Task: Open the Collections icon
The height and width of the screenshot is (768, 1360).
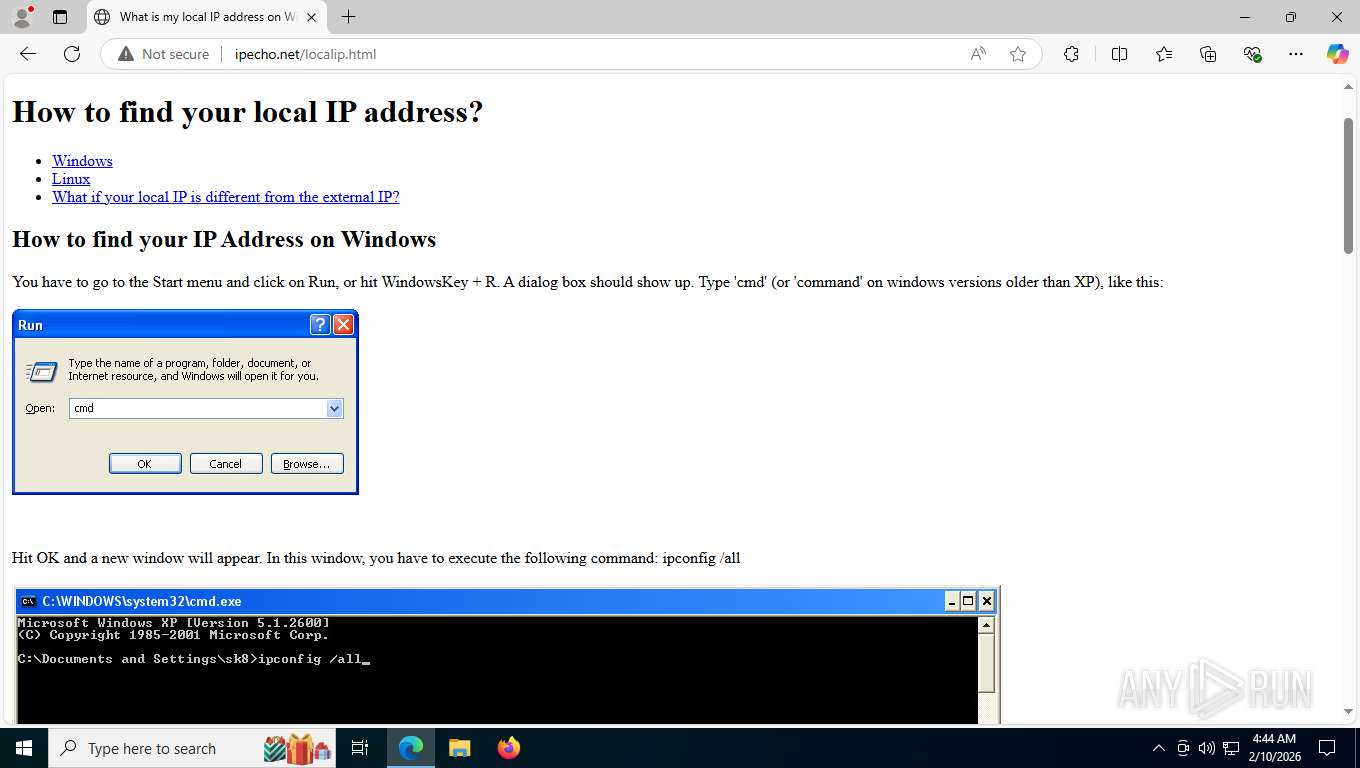Action: pos(1208,54)
